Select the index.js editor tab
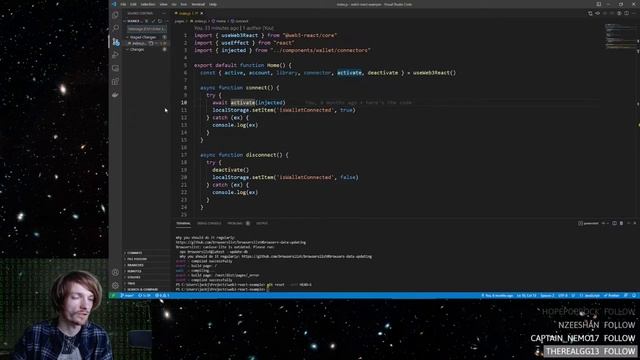Viewport: 640px width, 360px height. tap(187, 13)
